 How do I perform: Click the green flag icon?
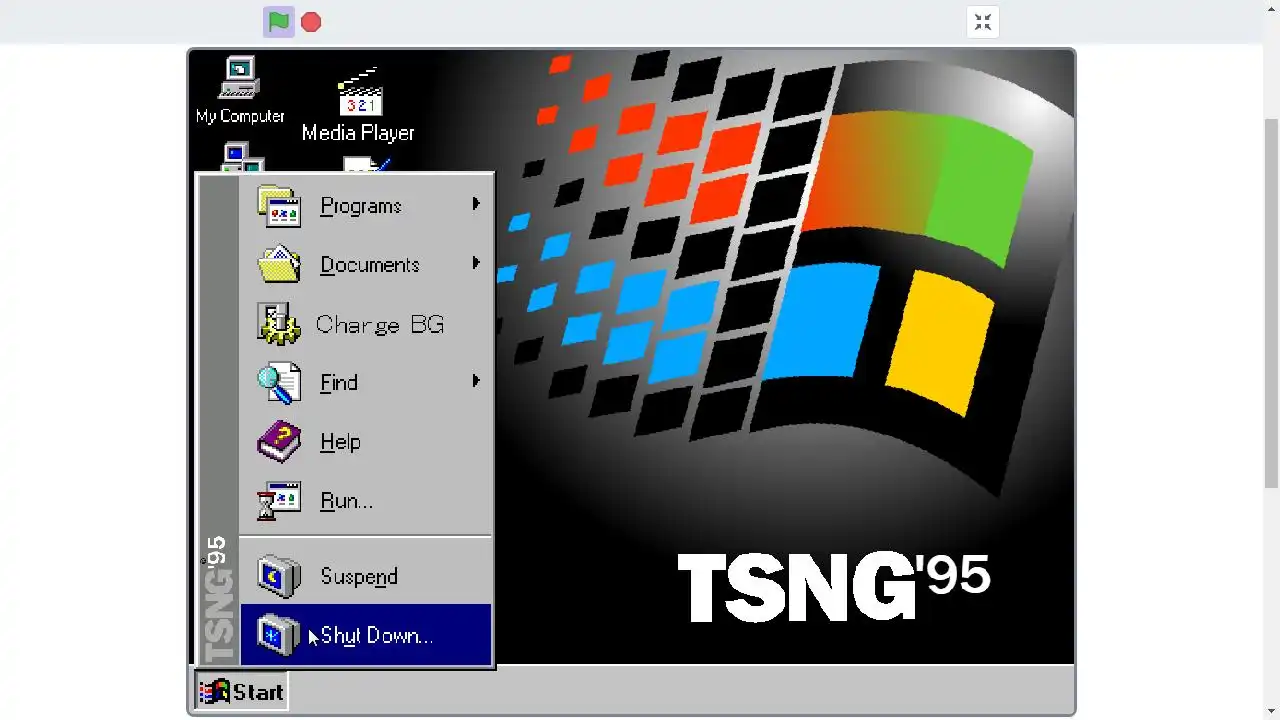point(279,21)
